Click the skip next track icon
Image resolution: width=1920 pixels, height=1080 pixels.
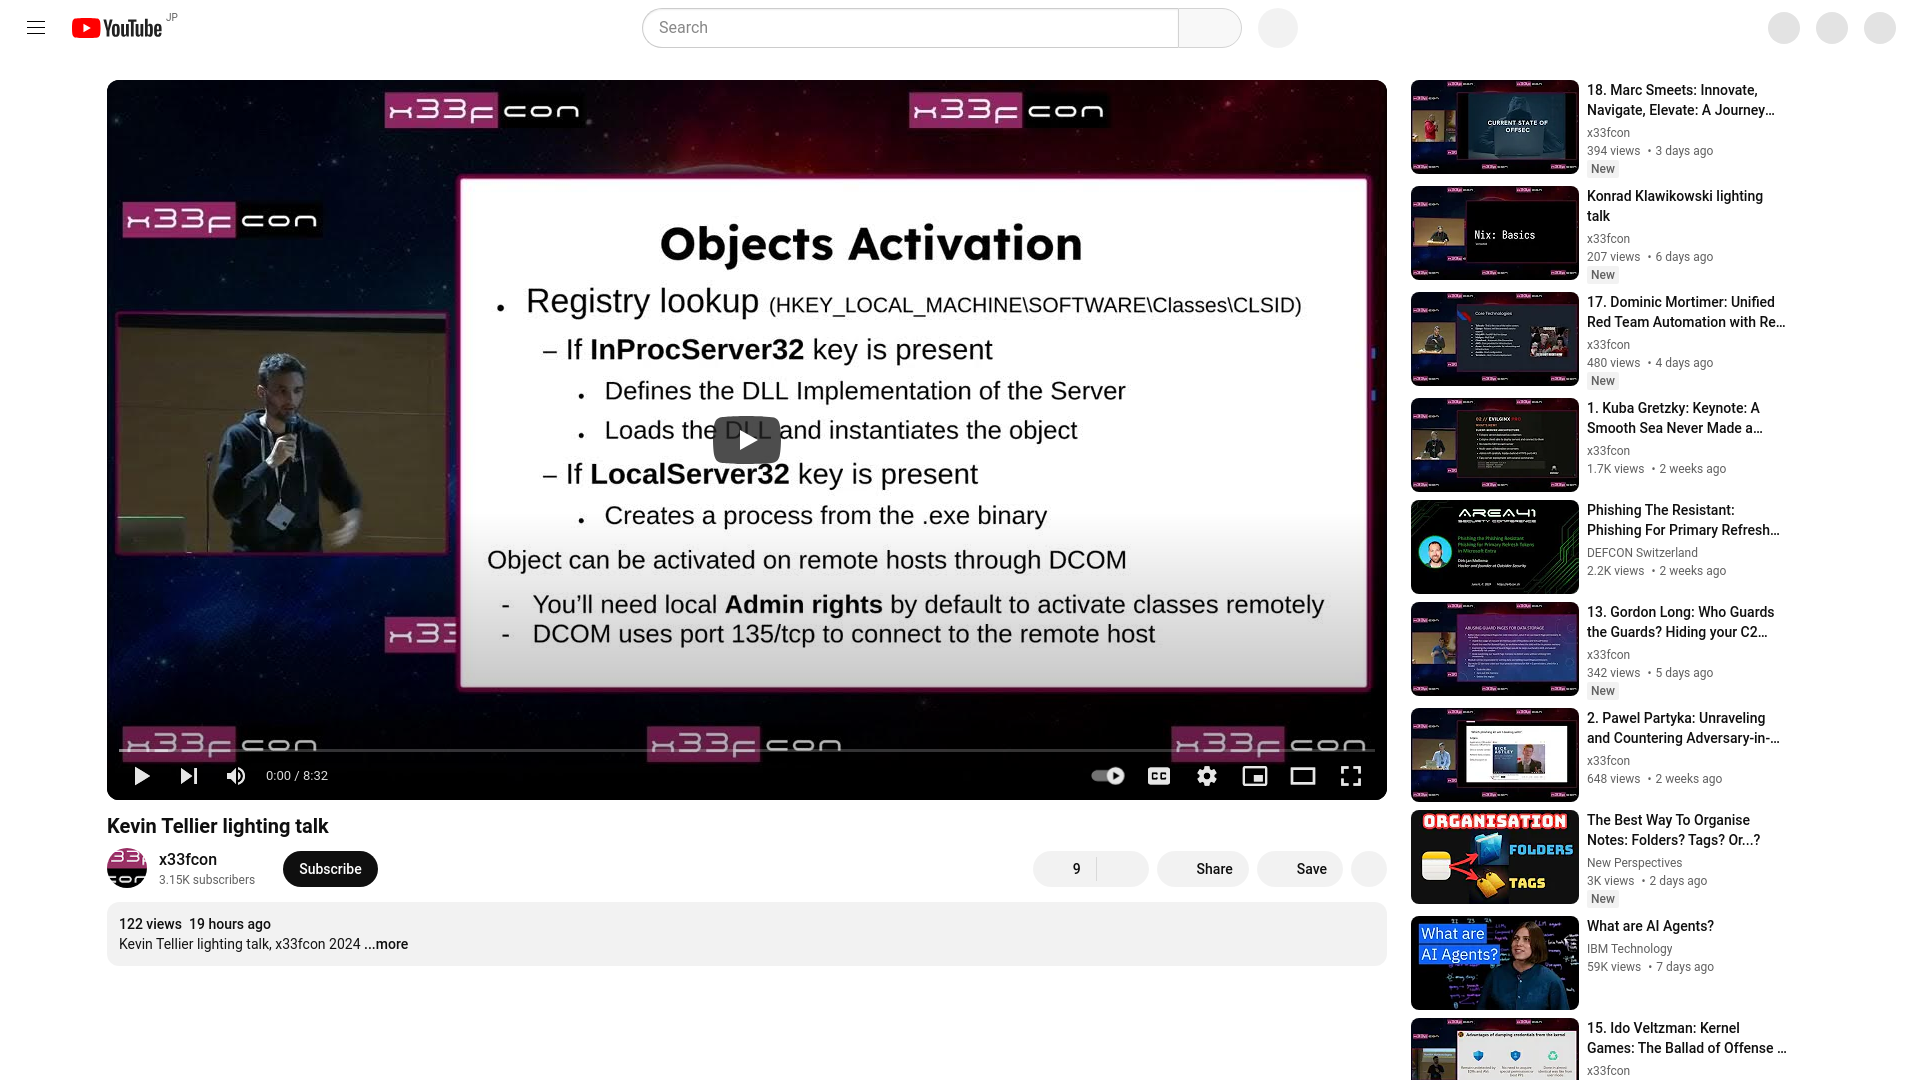coord(189,775)
